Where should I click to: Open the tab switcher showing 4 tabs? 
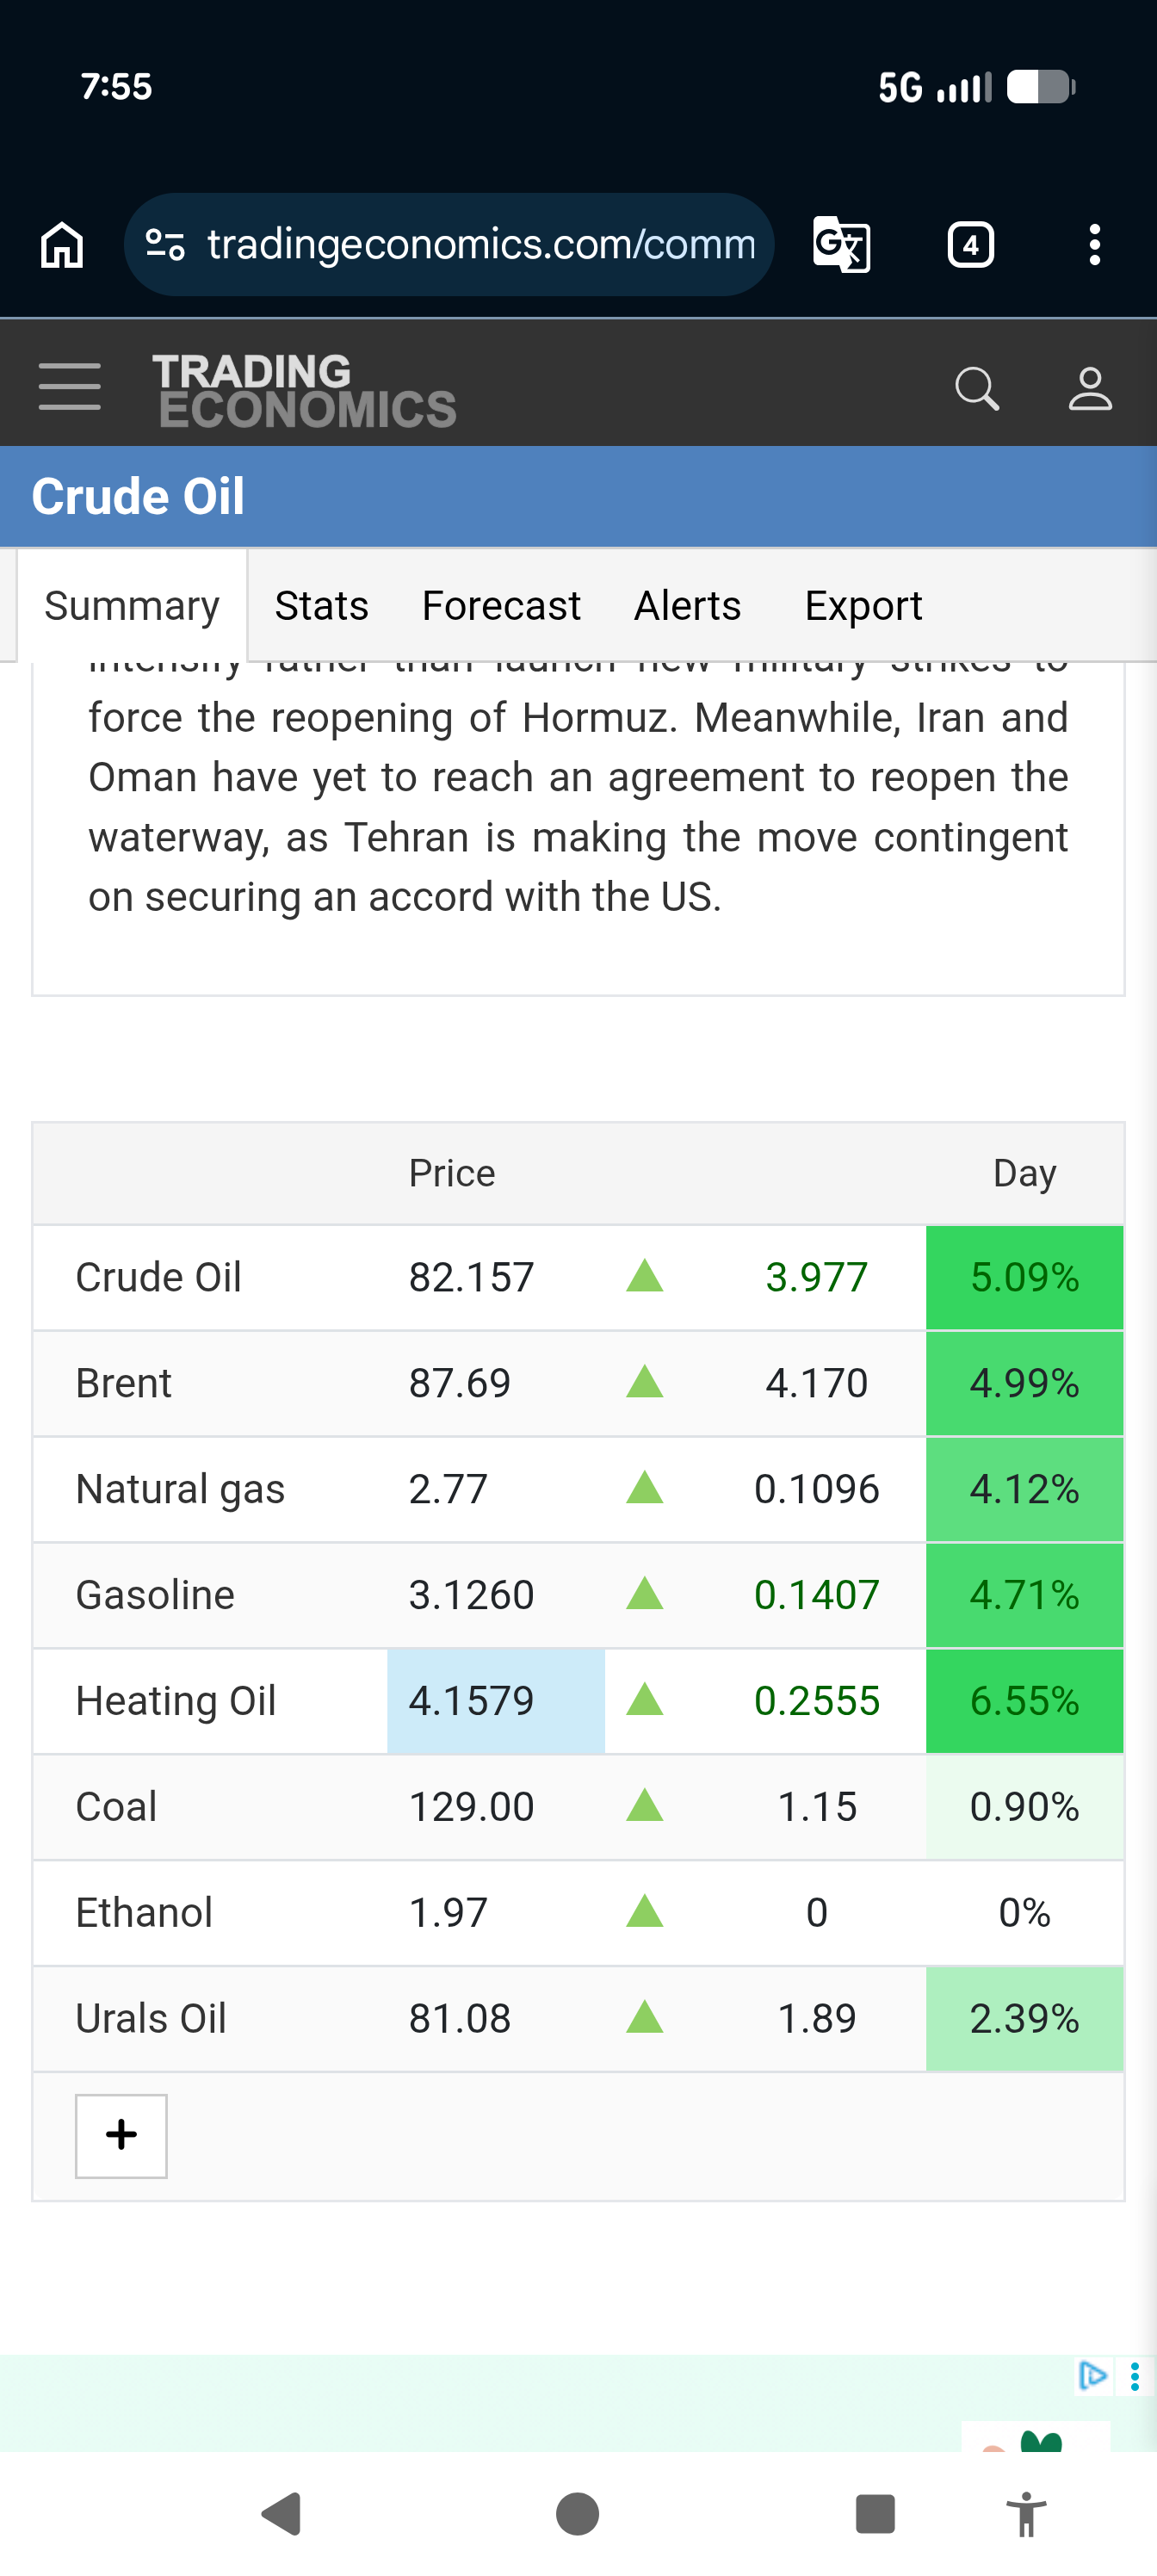pos(970,245)
